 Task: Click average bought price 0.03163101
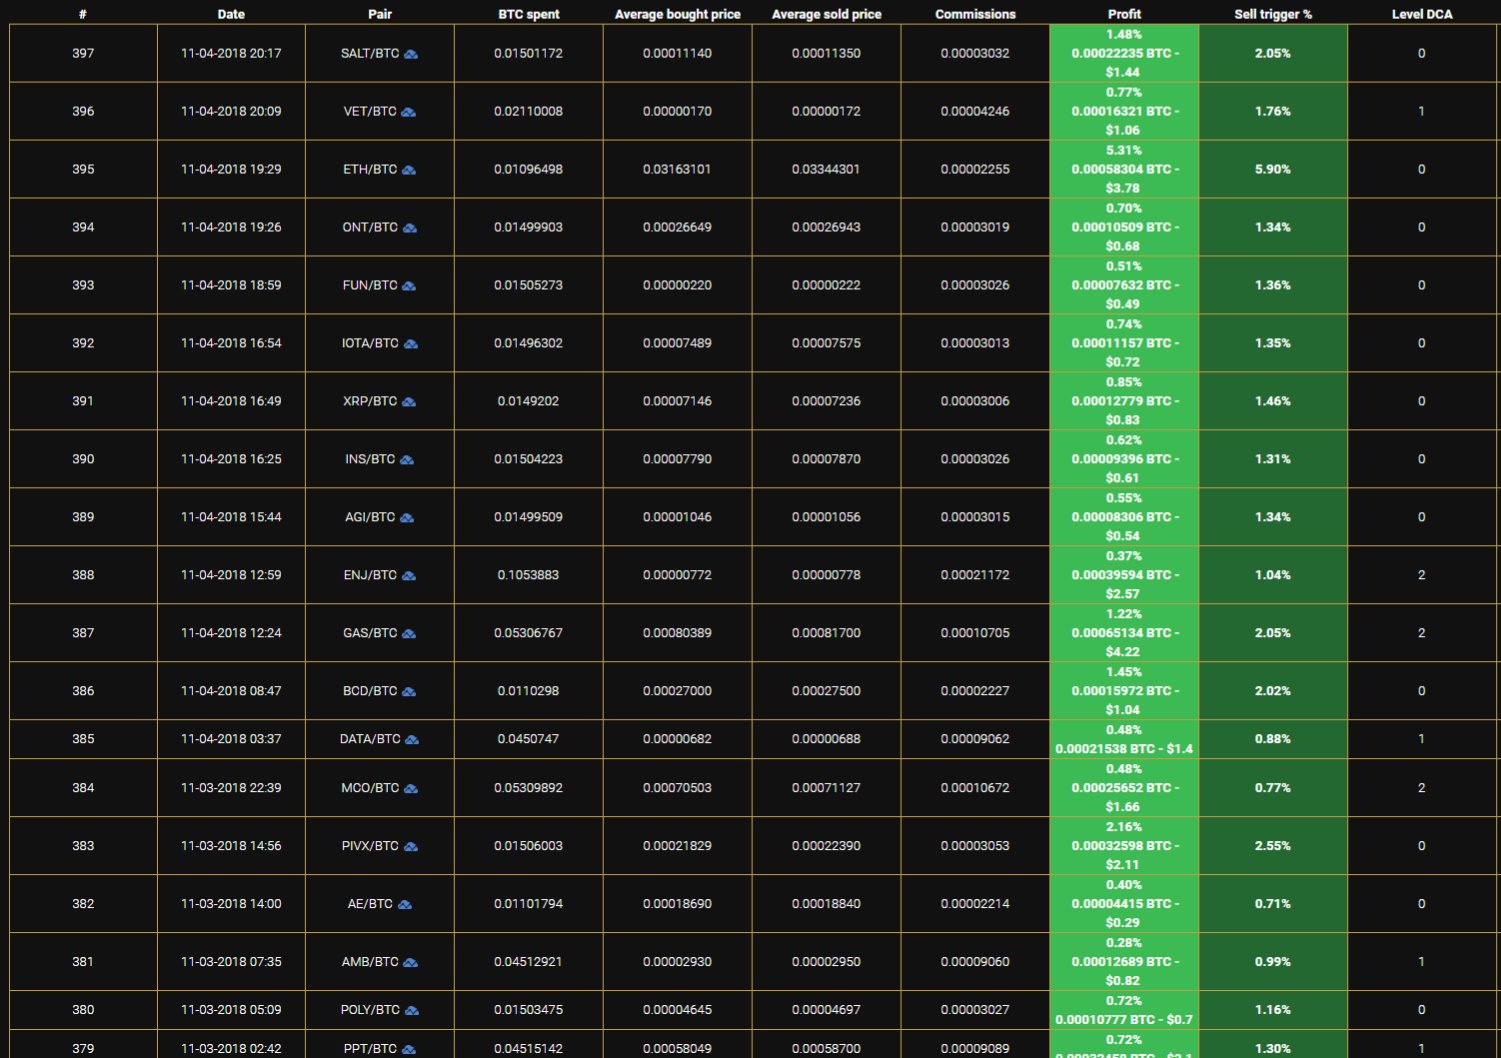pos(677,169)
